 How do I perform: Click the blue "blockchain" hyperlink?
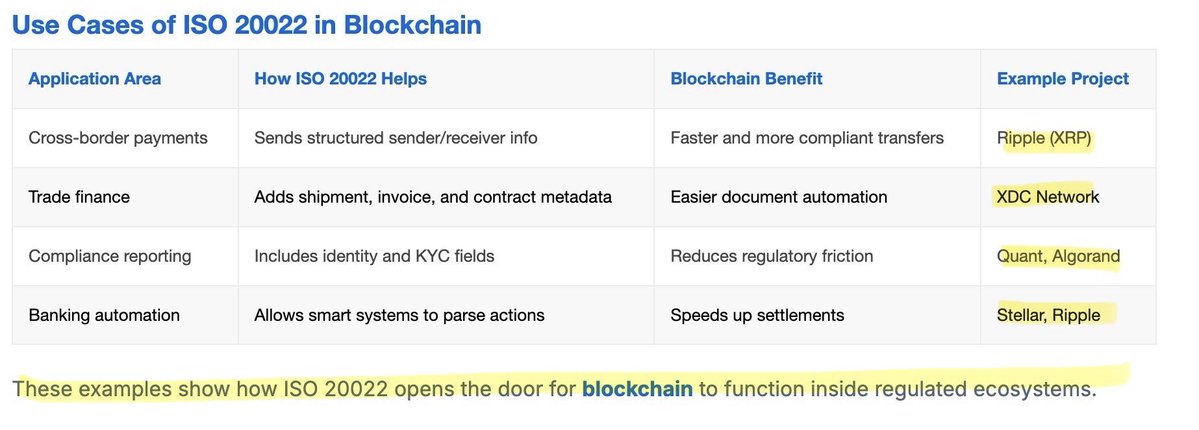pos(637,388)
